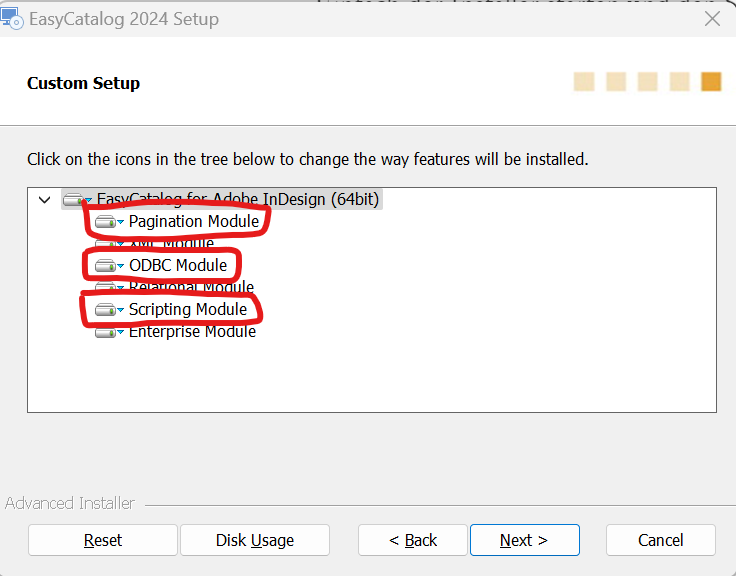Click the Pagination Module drive icon

pos(106,222)
